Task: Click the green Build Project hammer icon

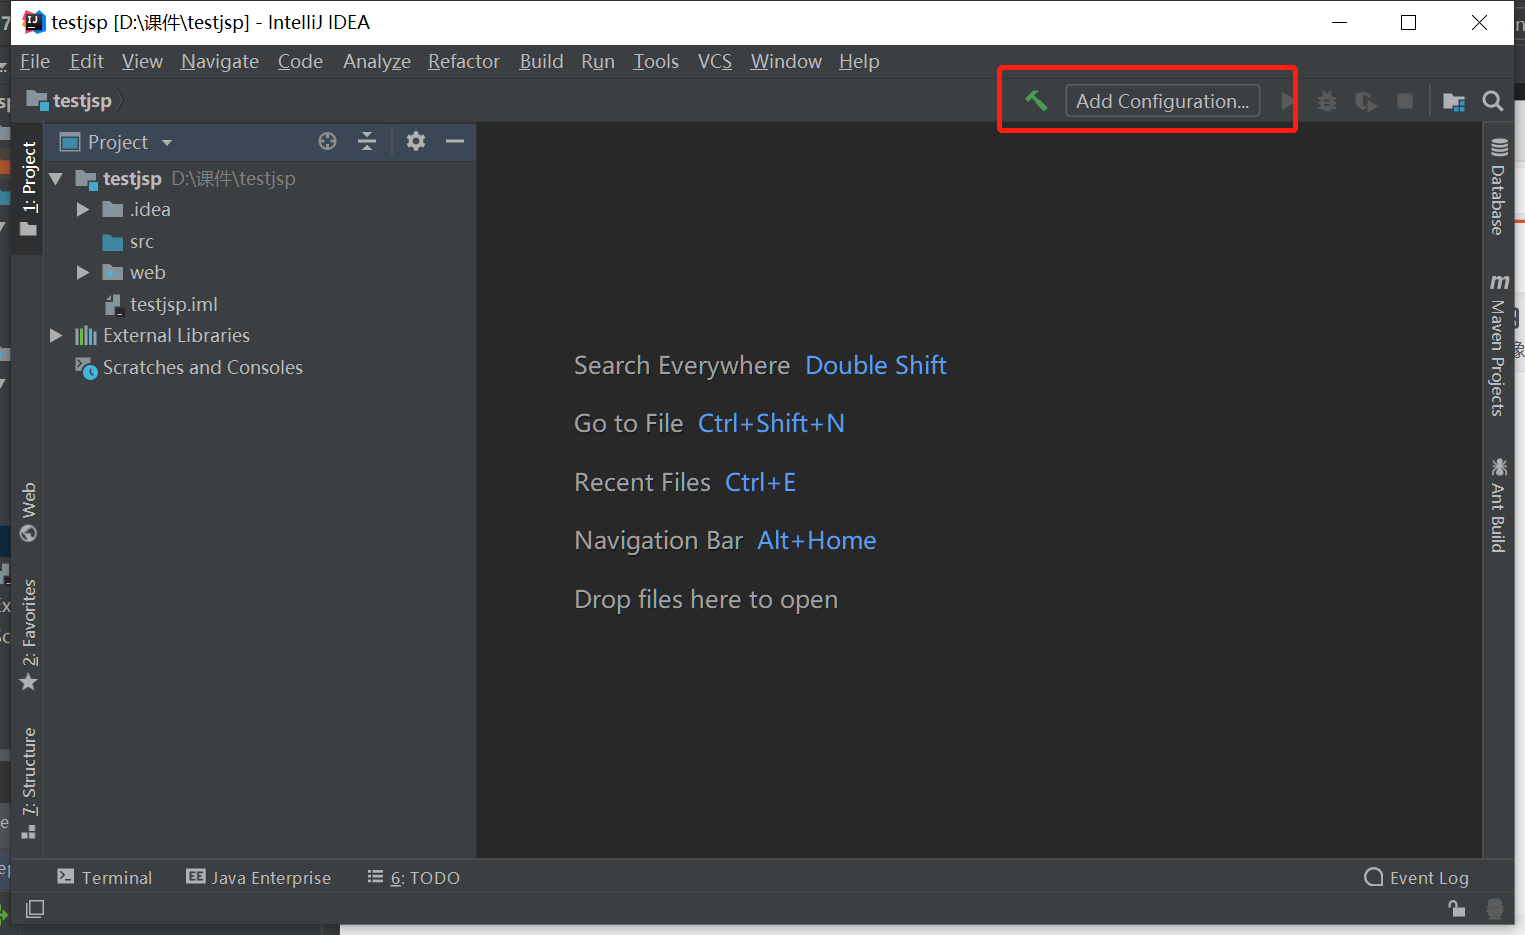Action: (x=1036, y=100)
